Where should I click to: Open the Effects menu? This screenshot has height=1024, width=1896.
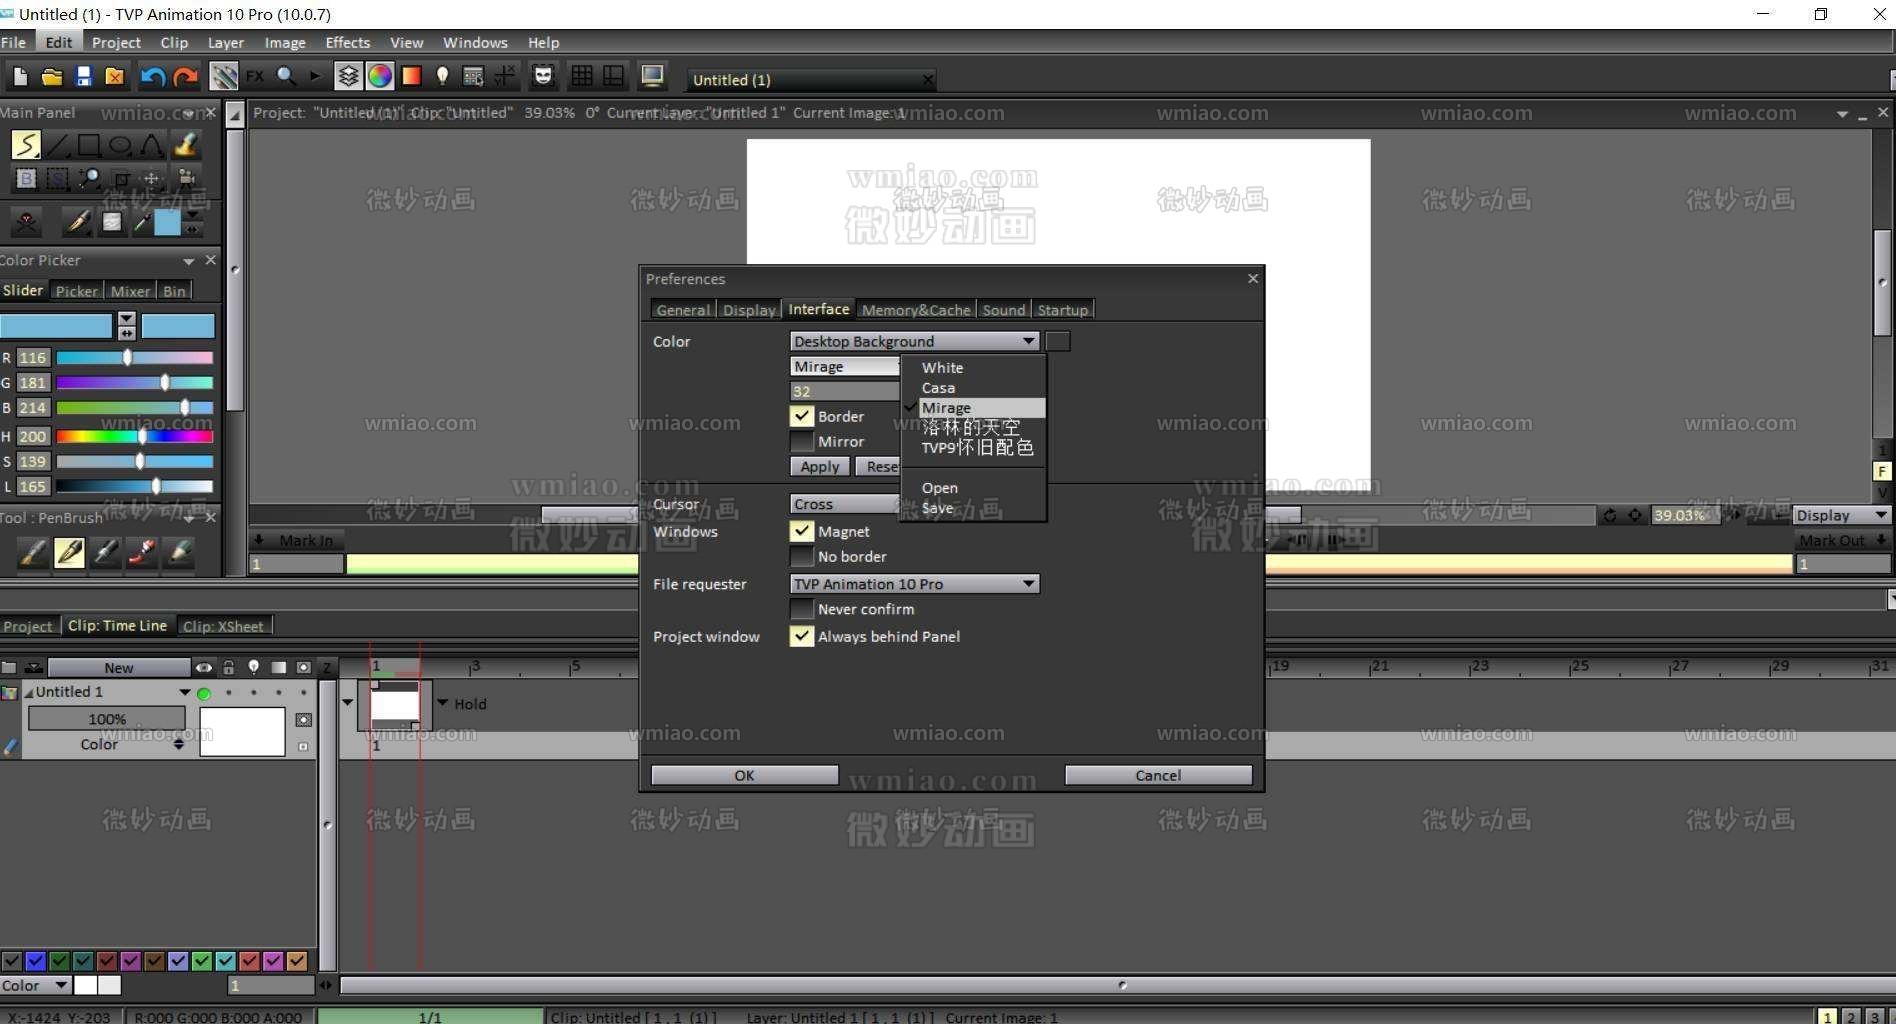tap(347, 42)
